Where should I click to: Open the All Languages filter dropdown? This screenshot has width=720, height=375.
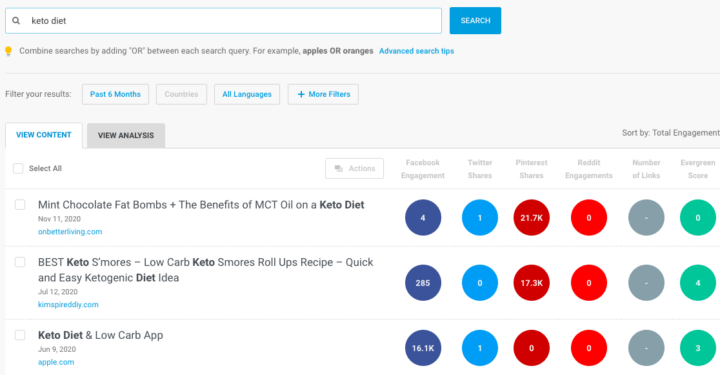pos(247,94)
